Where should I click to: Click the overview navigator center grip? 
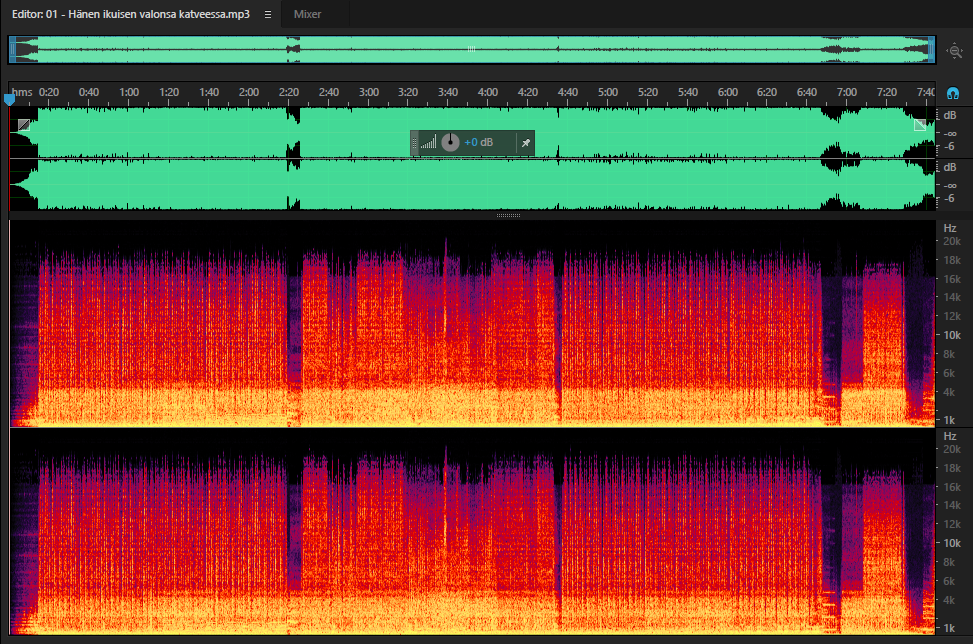(x=471, y=49)
